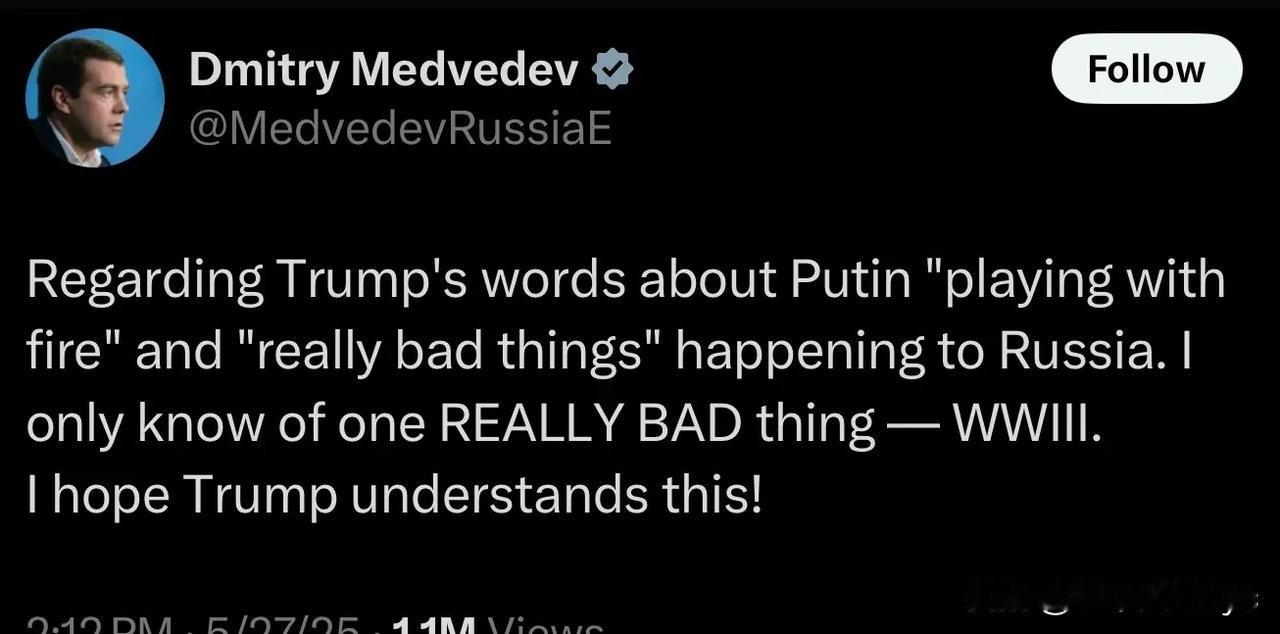
Task: Open the Dmitry Medvedev display name
Action: pyautogui.click(x=384, y=70)
